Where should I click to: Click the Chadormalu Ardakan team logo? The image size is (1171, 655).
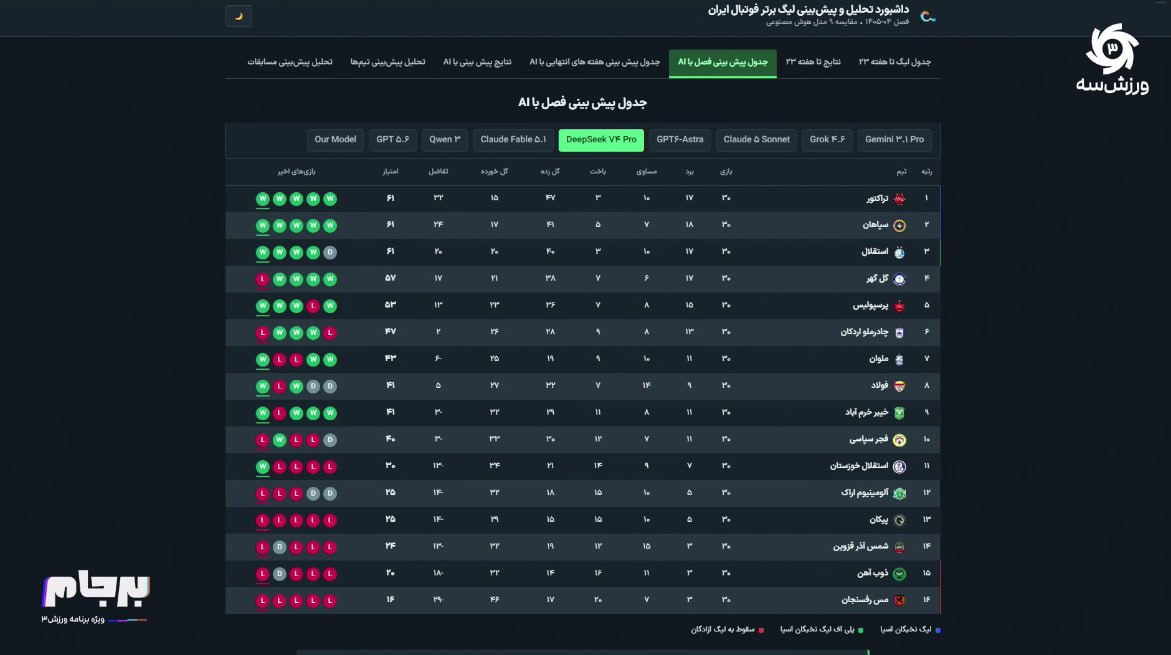pyautogui.click(x=899, y=333)
